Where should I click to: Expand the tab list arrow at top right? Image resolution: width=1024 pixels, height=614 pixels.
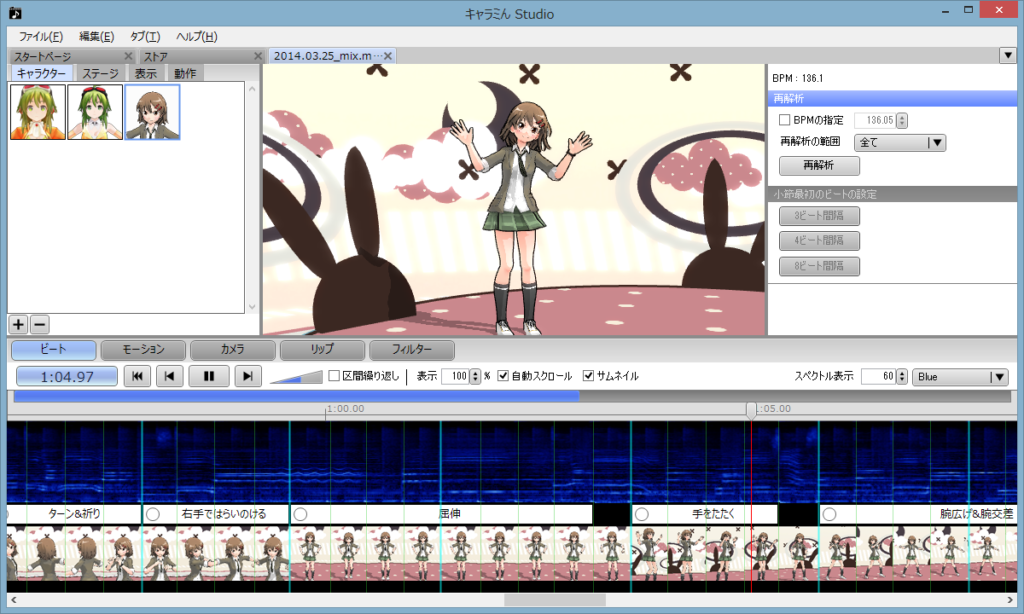click(x=1008, y=55)
